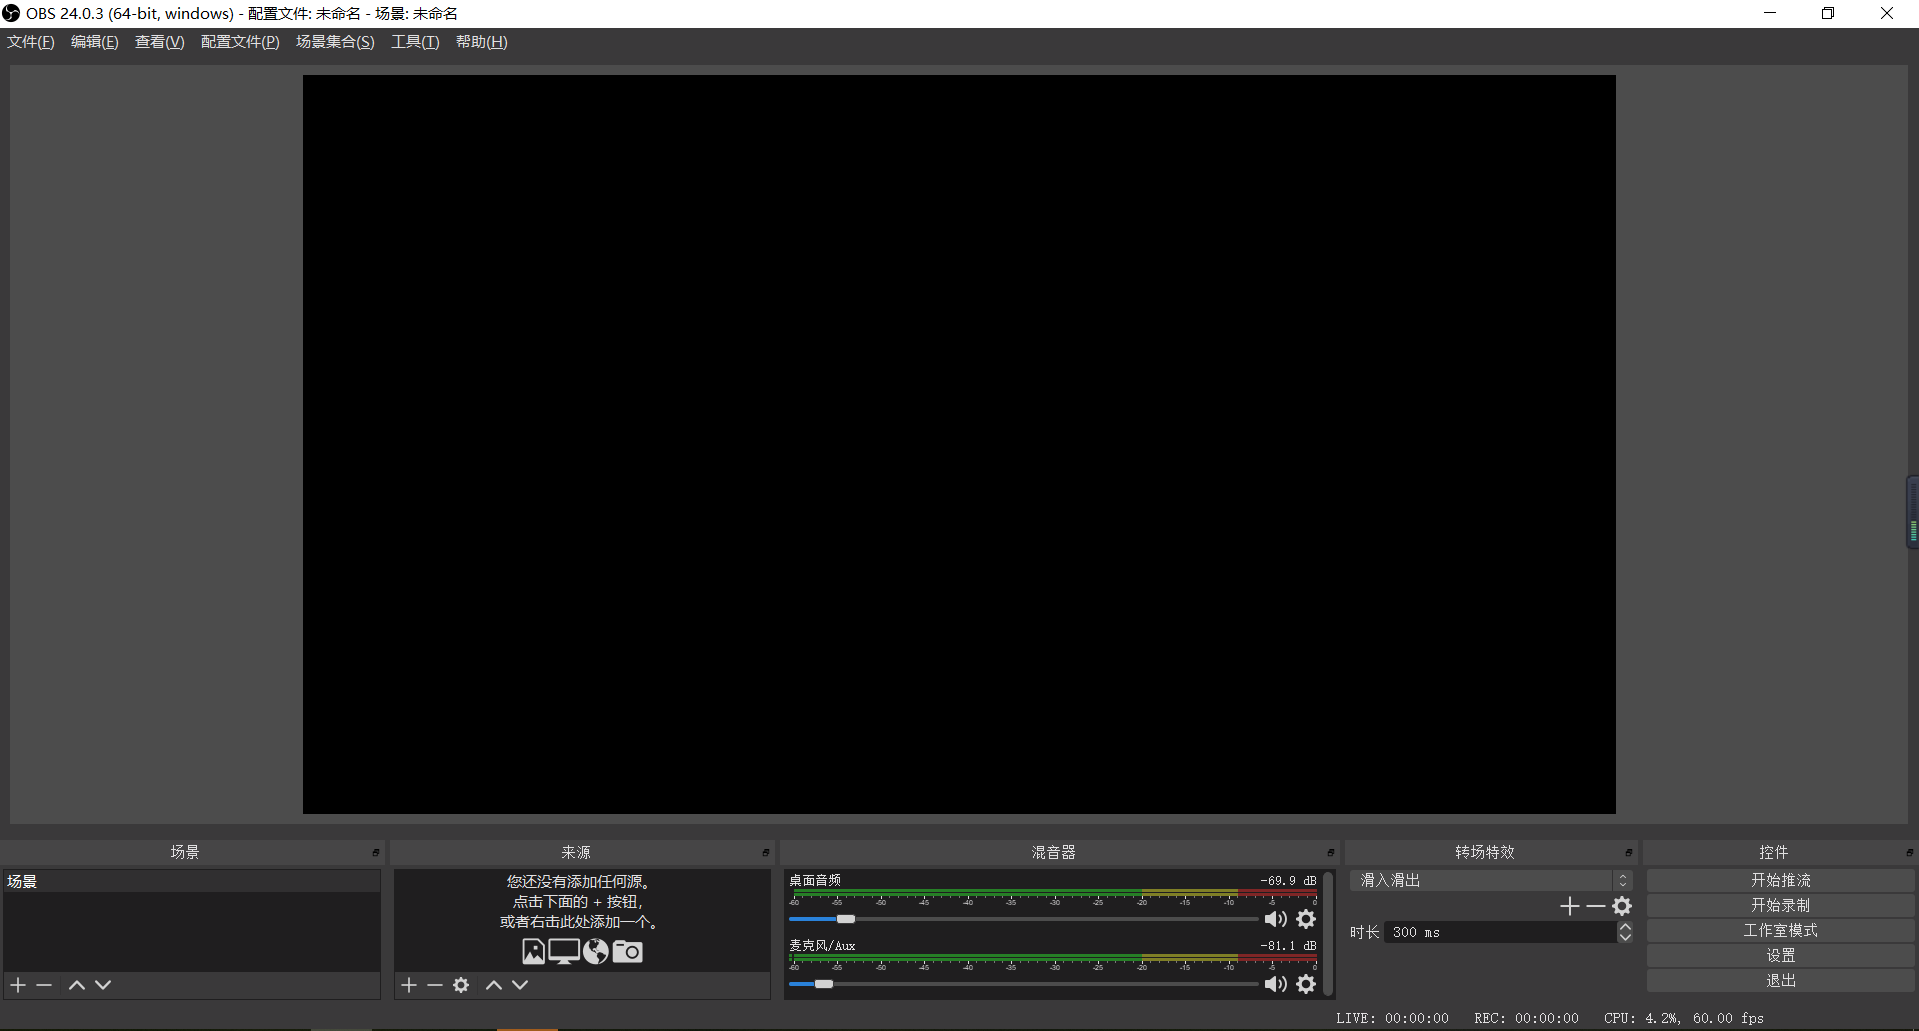Click 退出 to exit OBS

click(x=1781, y=981)
